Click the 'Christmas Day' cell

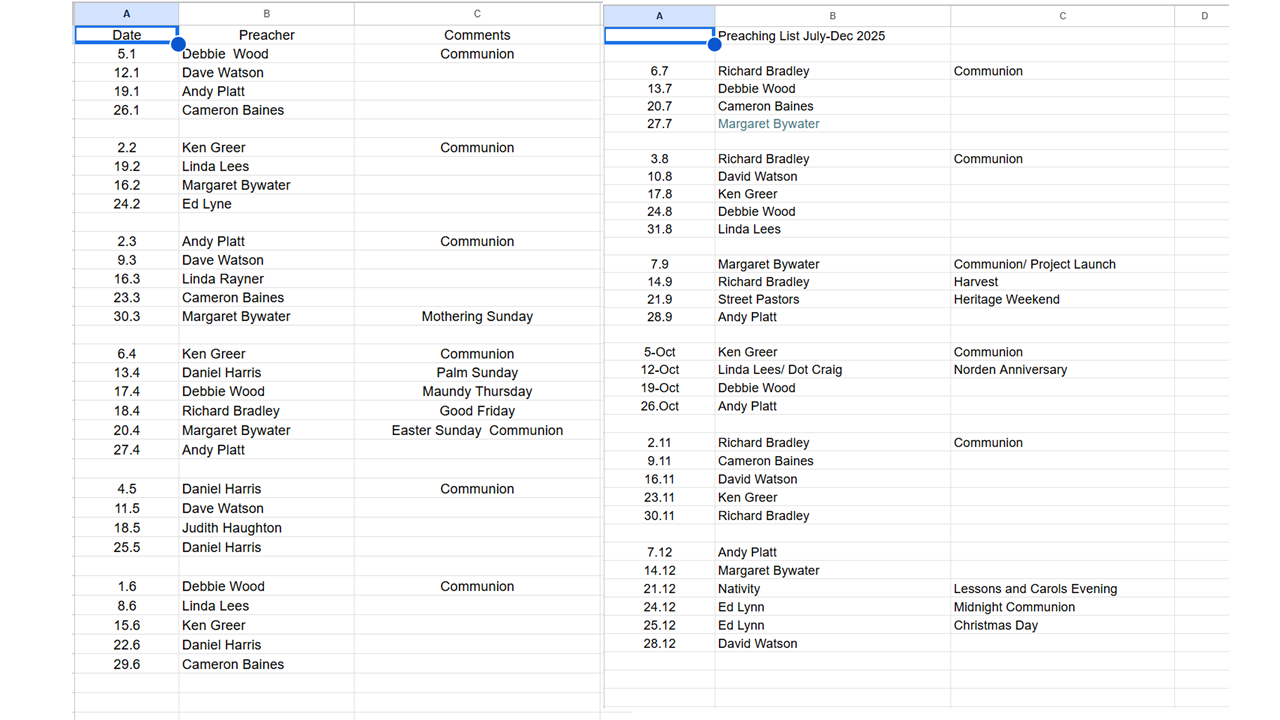coord(1062,625)
